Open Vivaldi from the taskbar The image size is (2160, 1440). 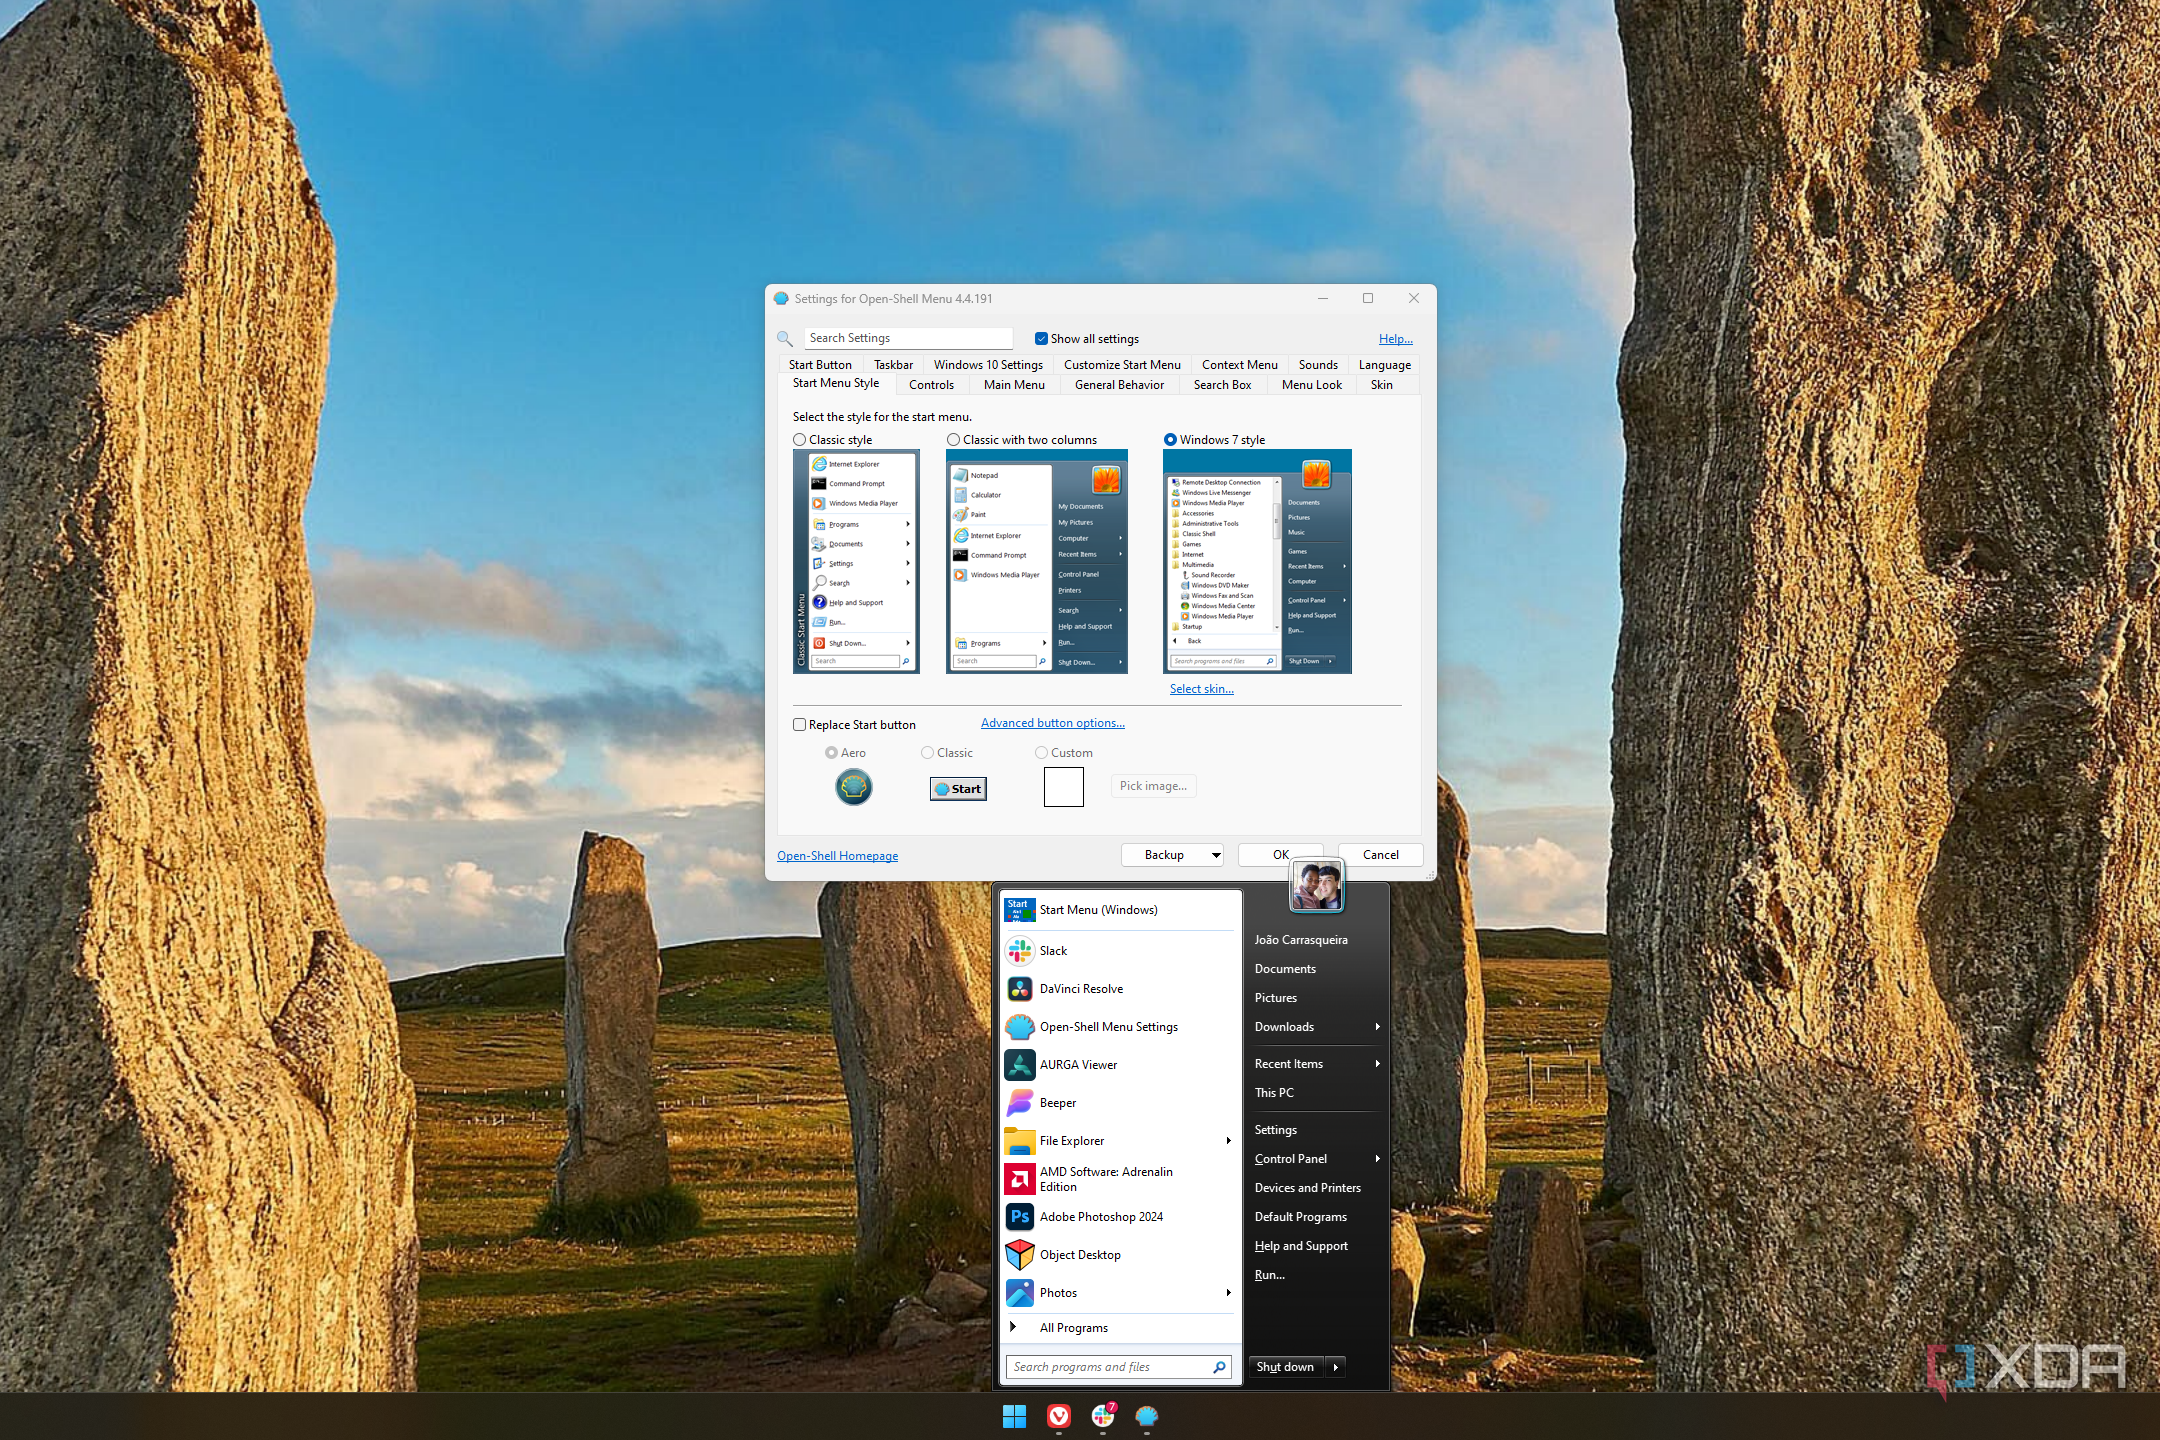click(x=1059, y=1417)
